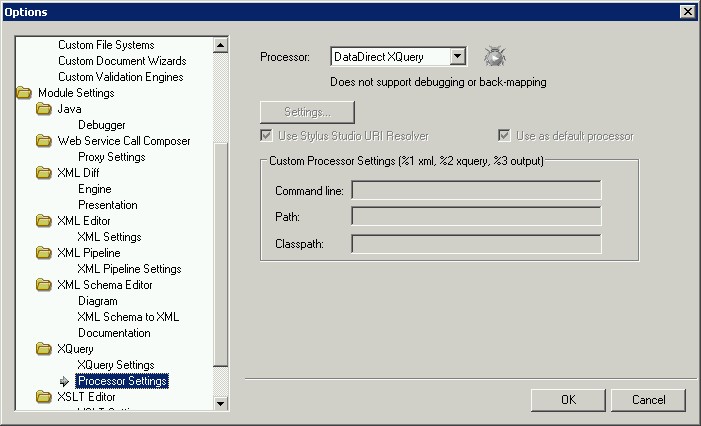Click the tree scrollbar down arrow
701x426 pixels.
(x=221, y=402)
